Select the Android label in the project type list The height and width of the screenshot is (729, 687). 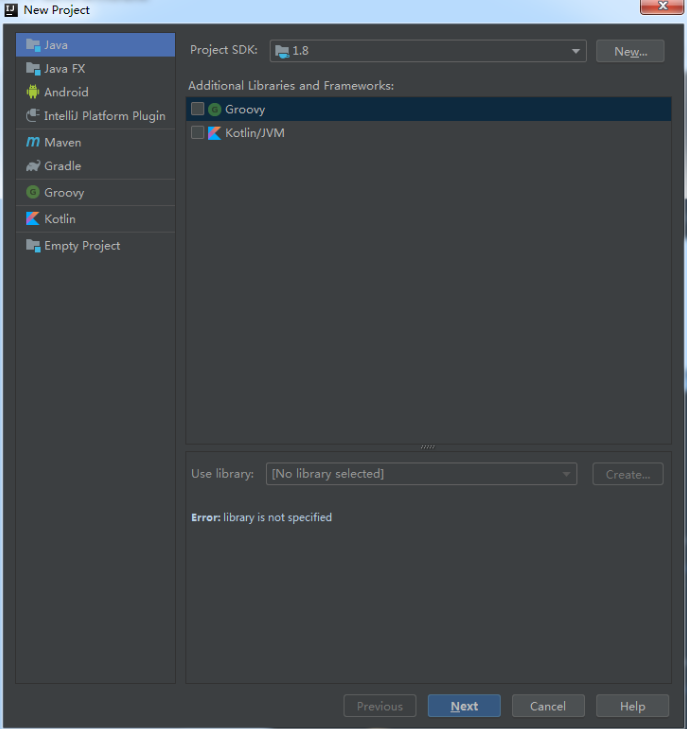coord(66,92)
